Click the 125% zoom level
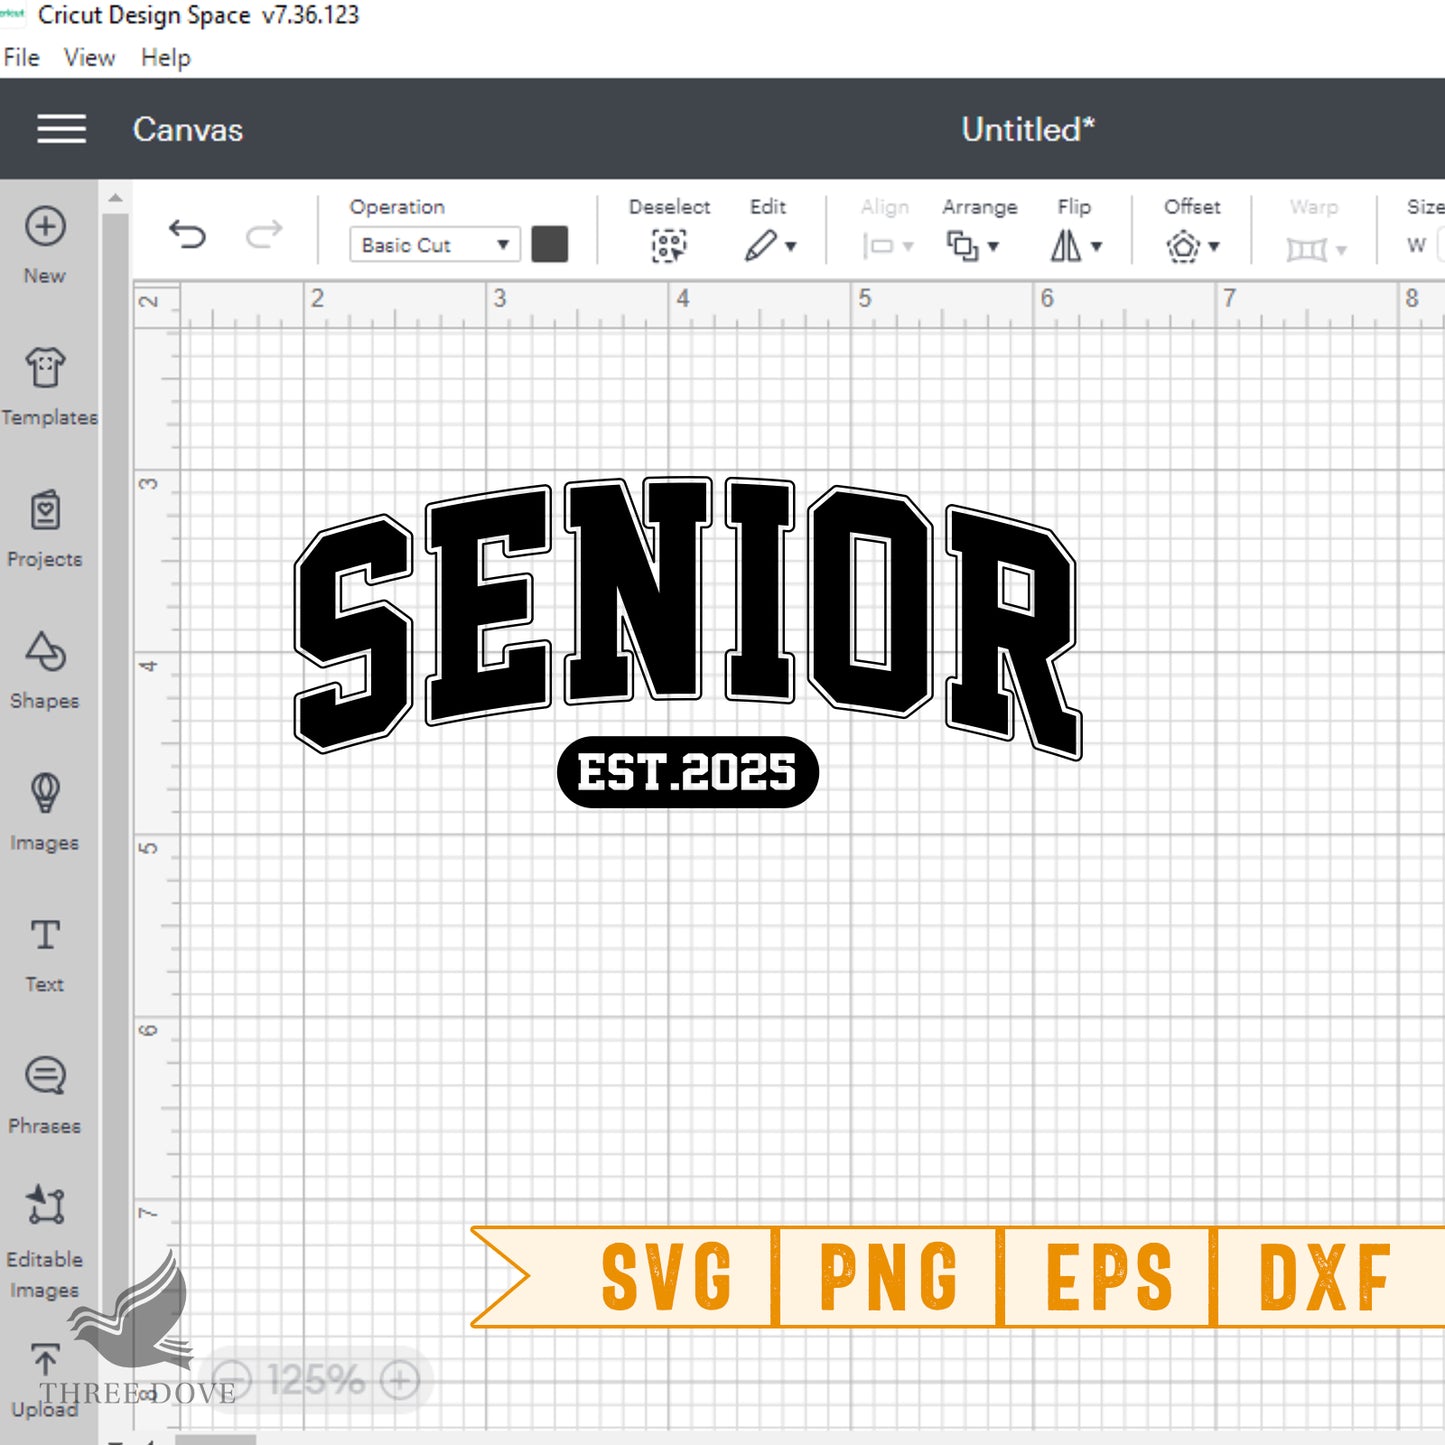 click(316, 1381)
